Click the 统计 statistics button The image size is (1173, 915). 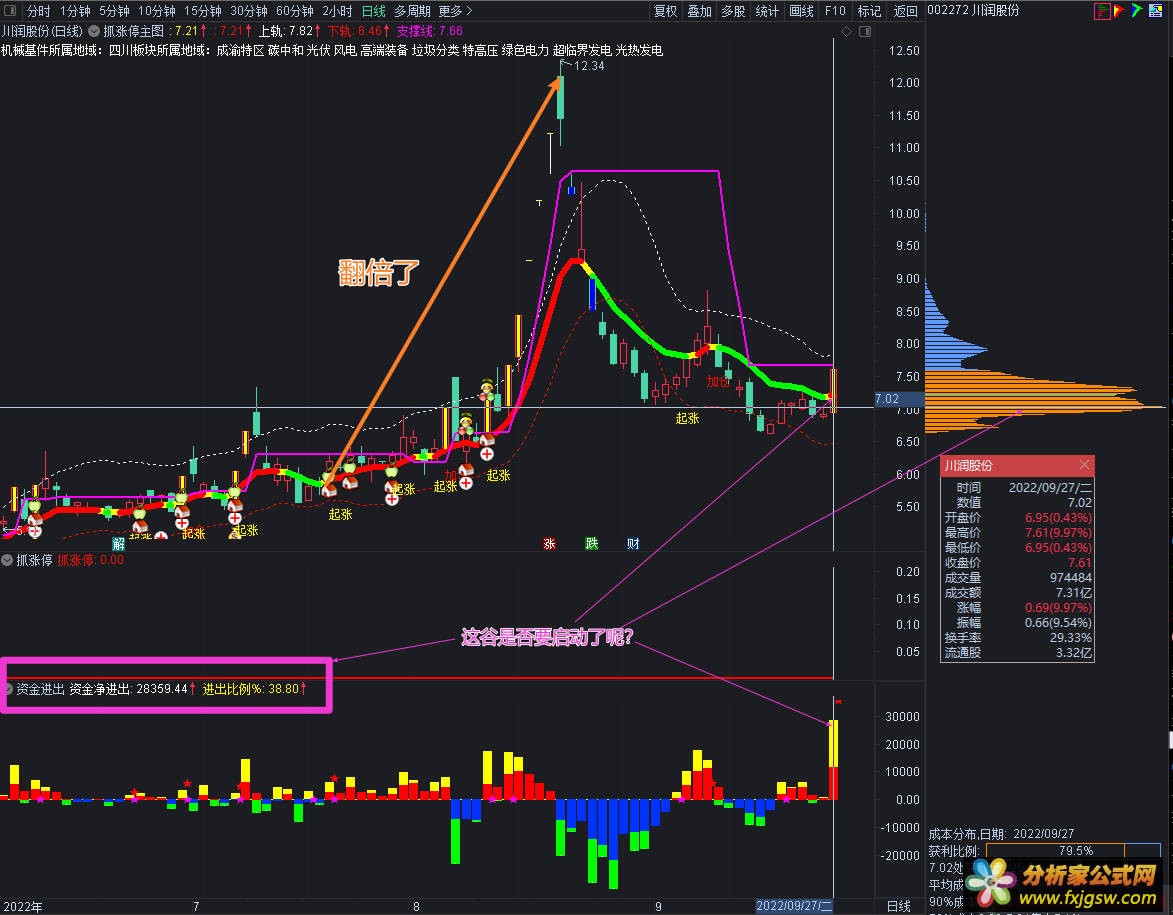pyautogui.click(x=767, y=11)
